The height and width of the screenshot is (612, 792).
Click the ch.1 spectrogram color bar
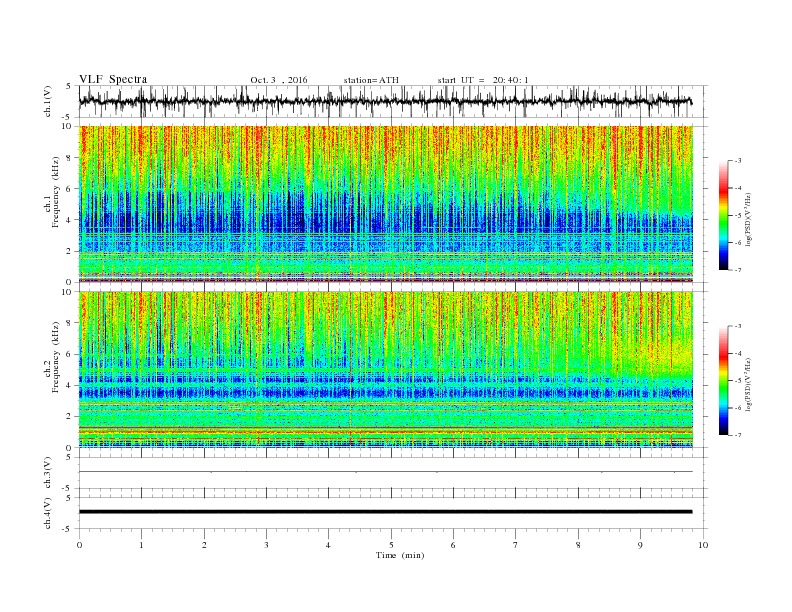[723, 215]
